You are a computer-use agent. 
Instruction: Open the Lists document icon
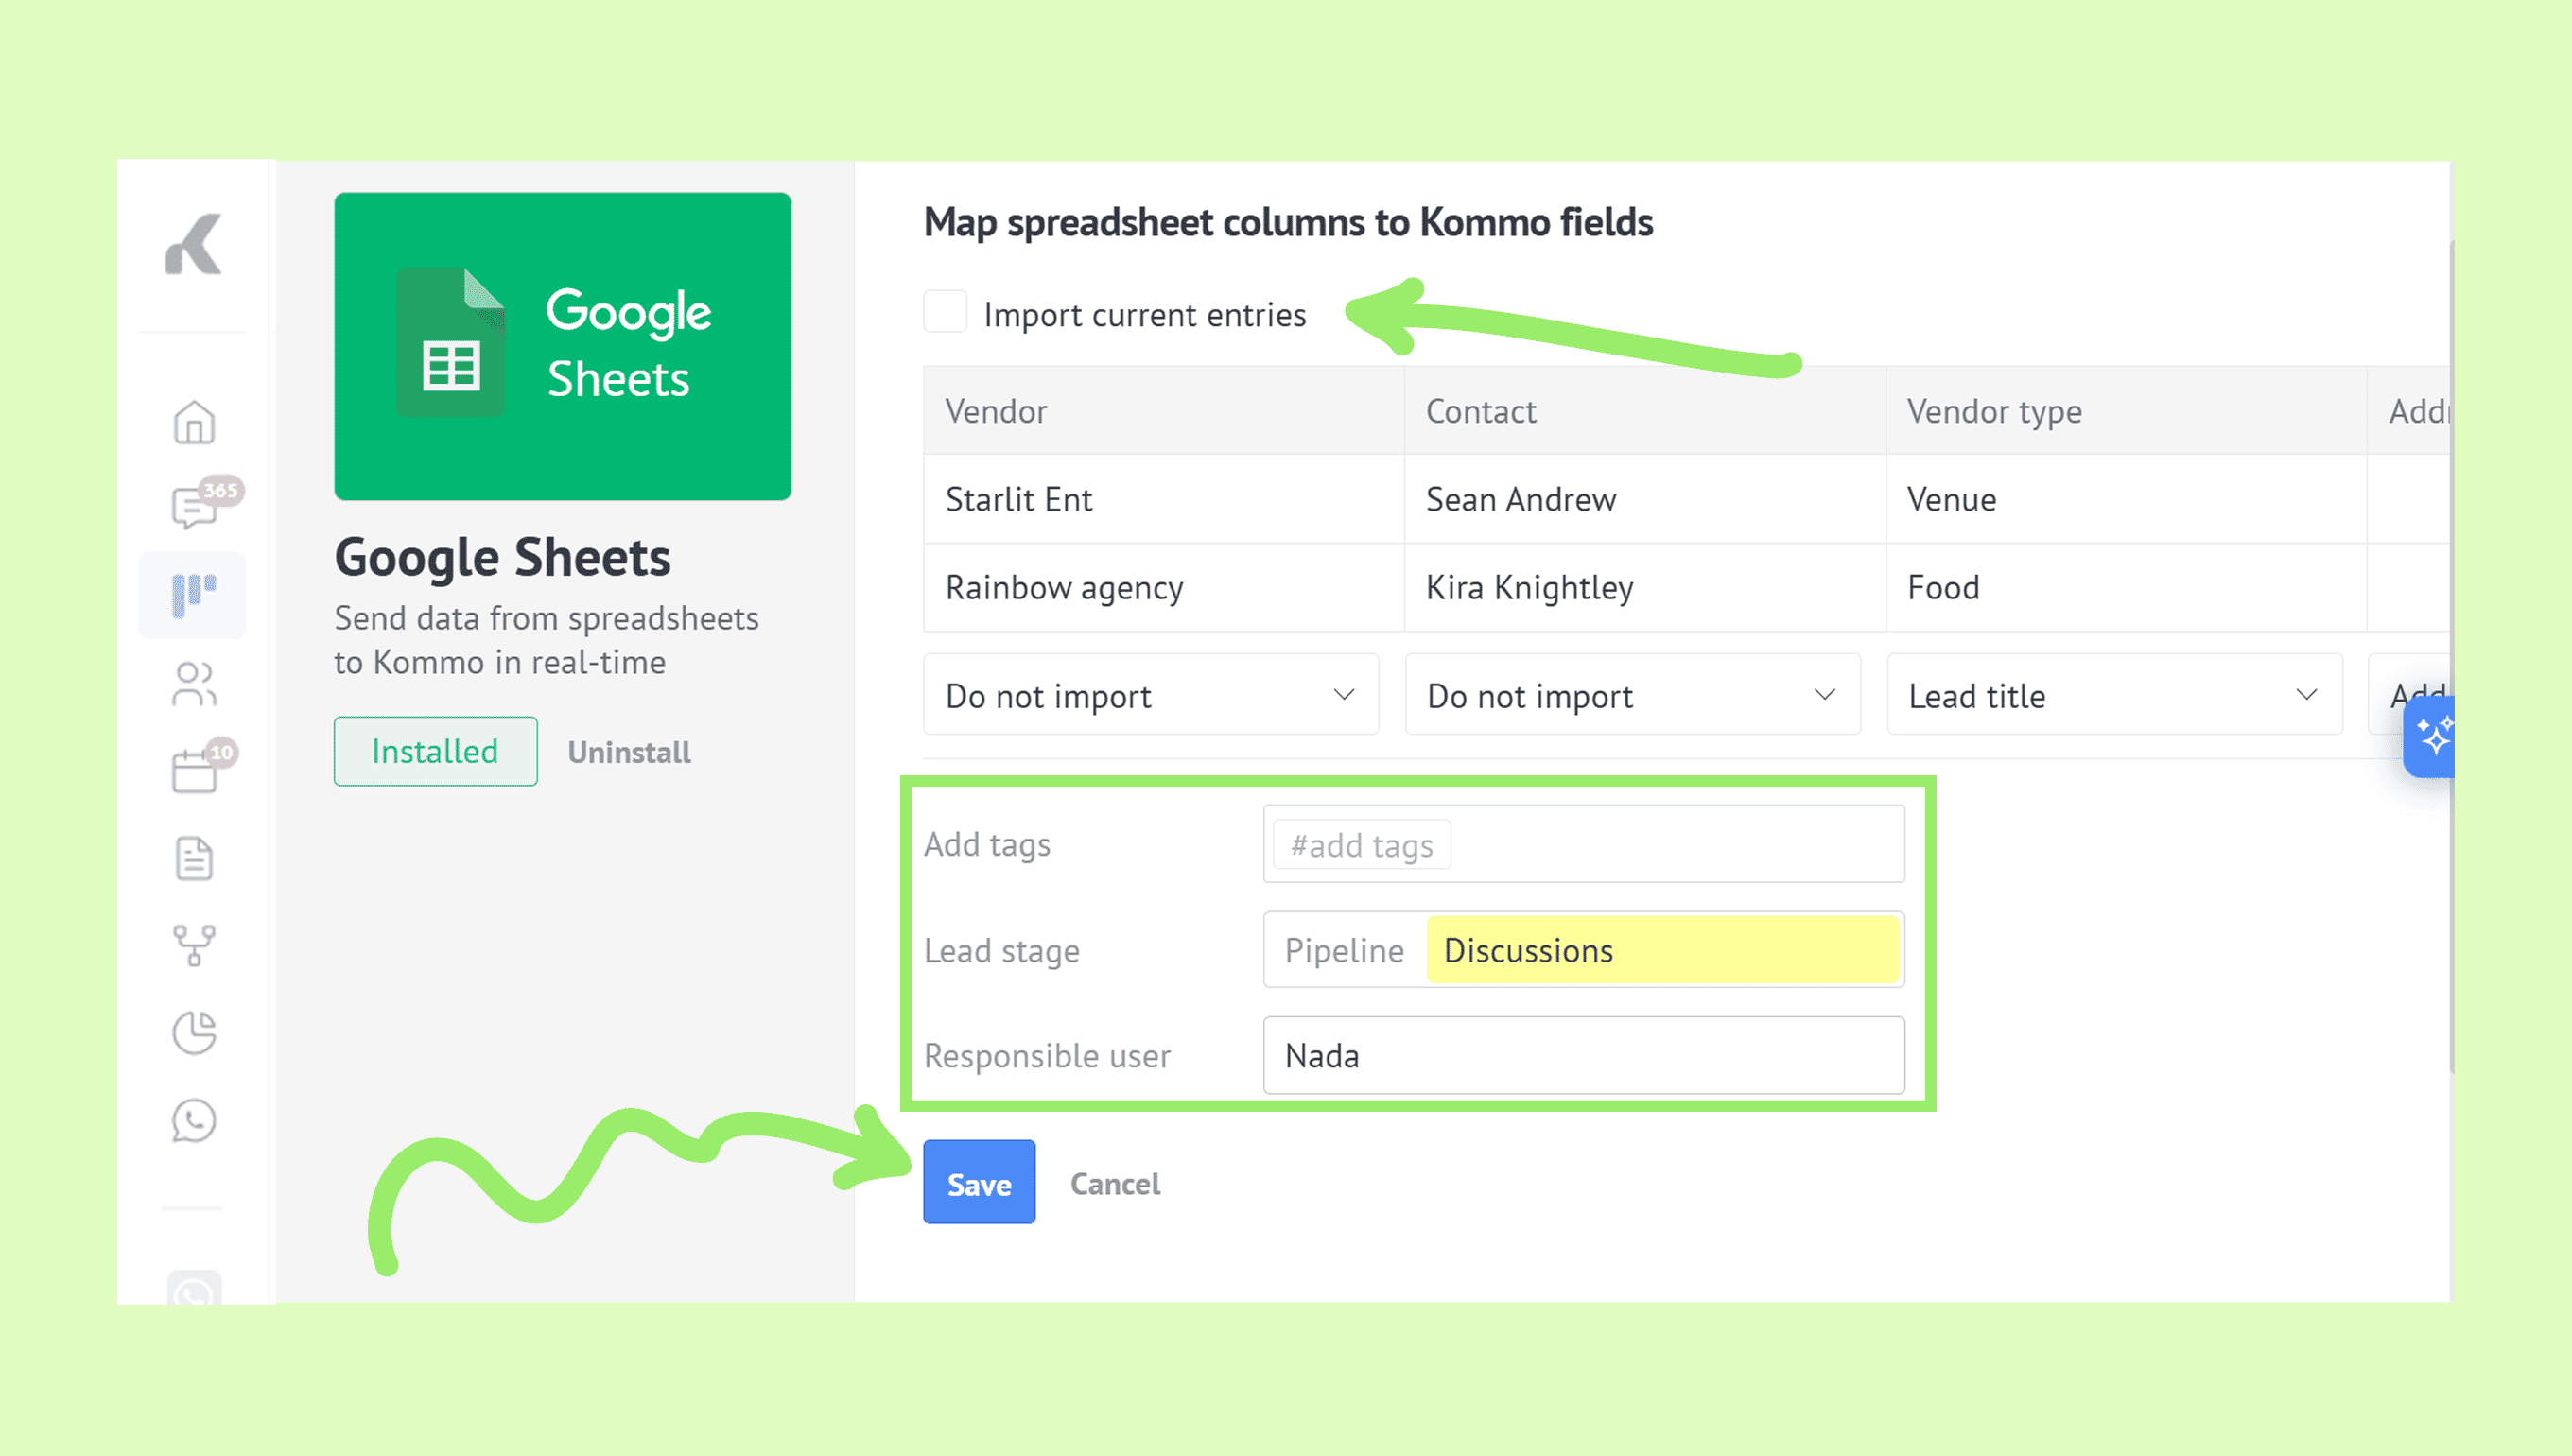pyautogui.click(x=194, y=858)
